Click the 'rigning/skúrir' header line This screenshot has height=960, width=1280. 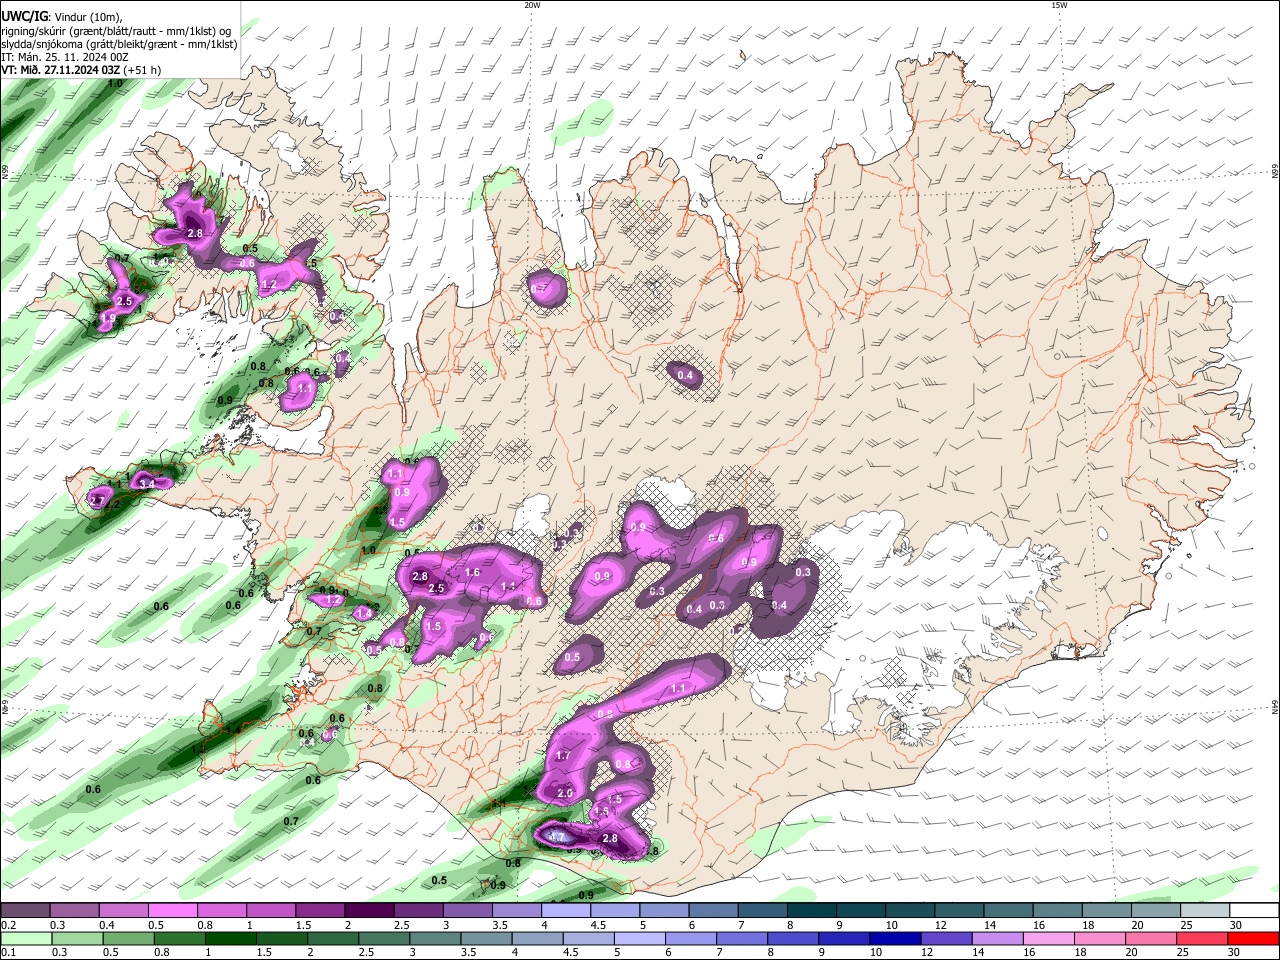click(117, 31)
